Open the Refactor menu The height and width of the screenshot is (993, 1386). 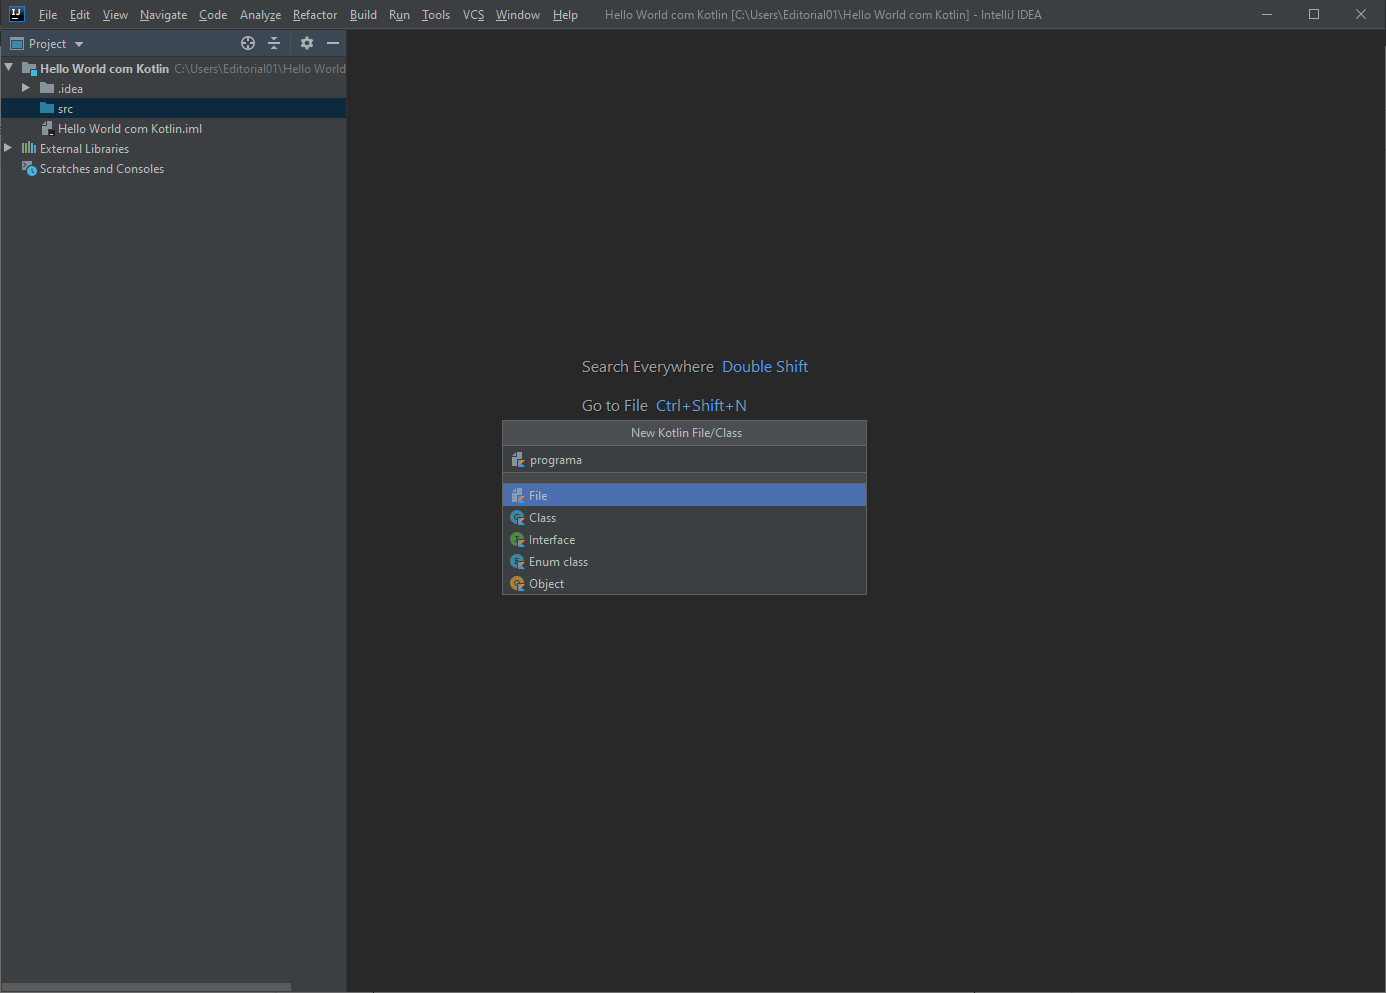point(314,15)
